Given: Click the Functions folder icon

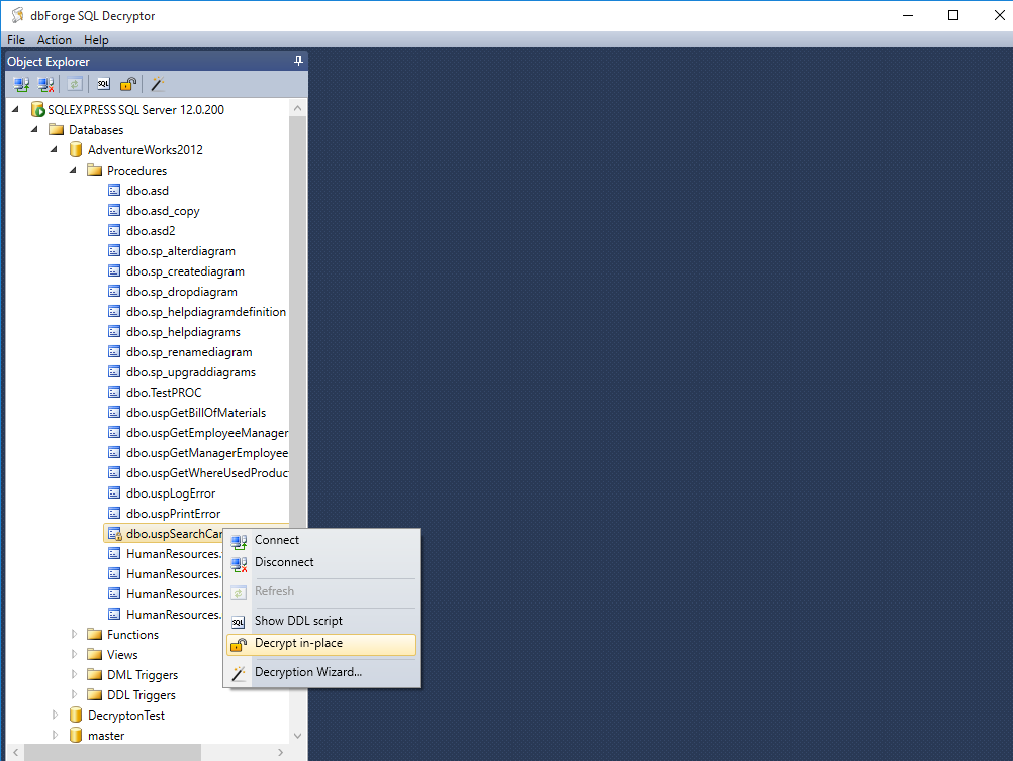Looking at the screenshot, I should pos(94,634).
